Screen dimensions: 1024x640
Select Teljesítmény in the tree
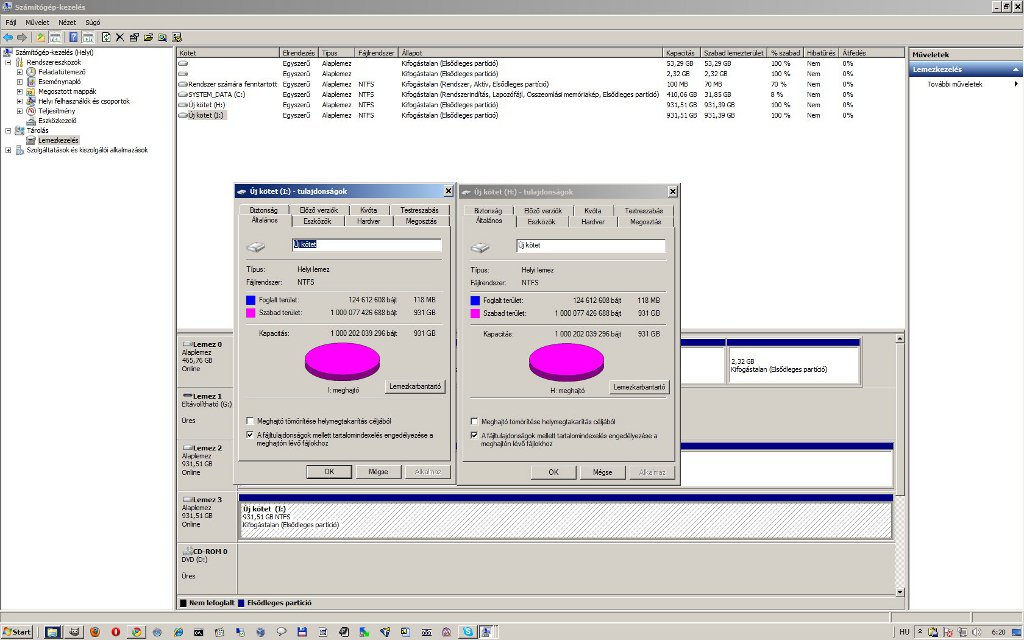point(56,111)
